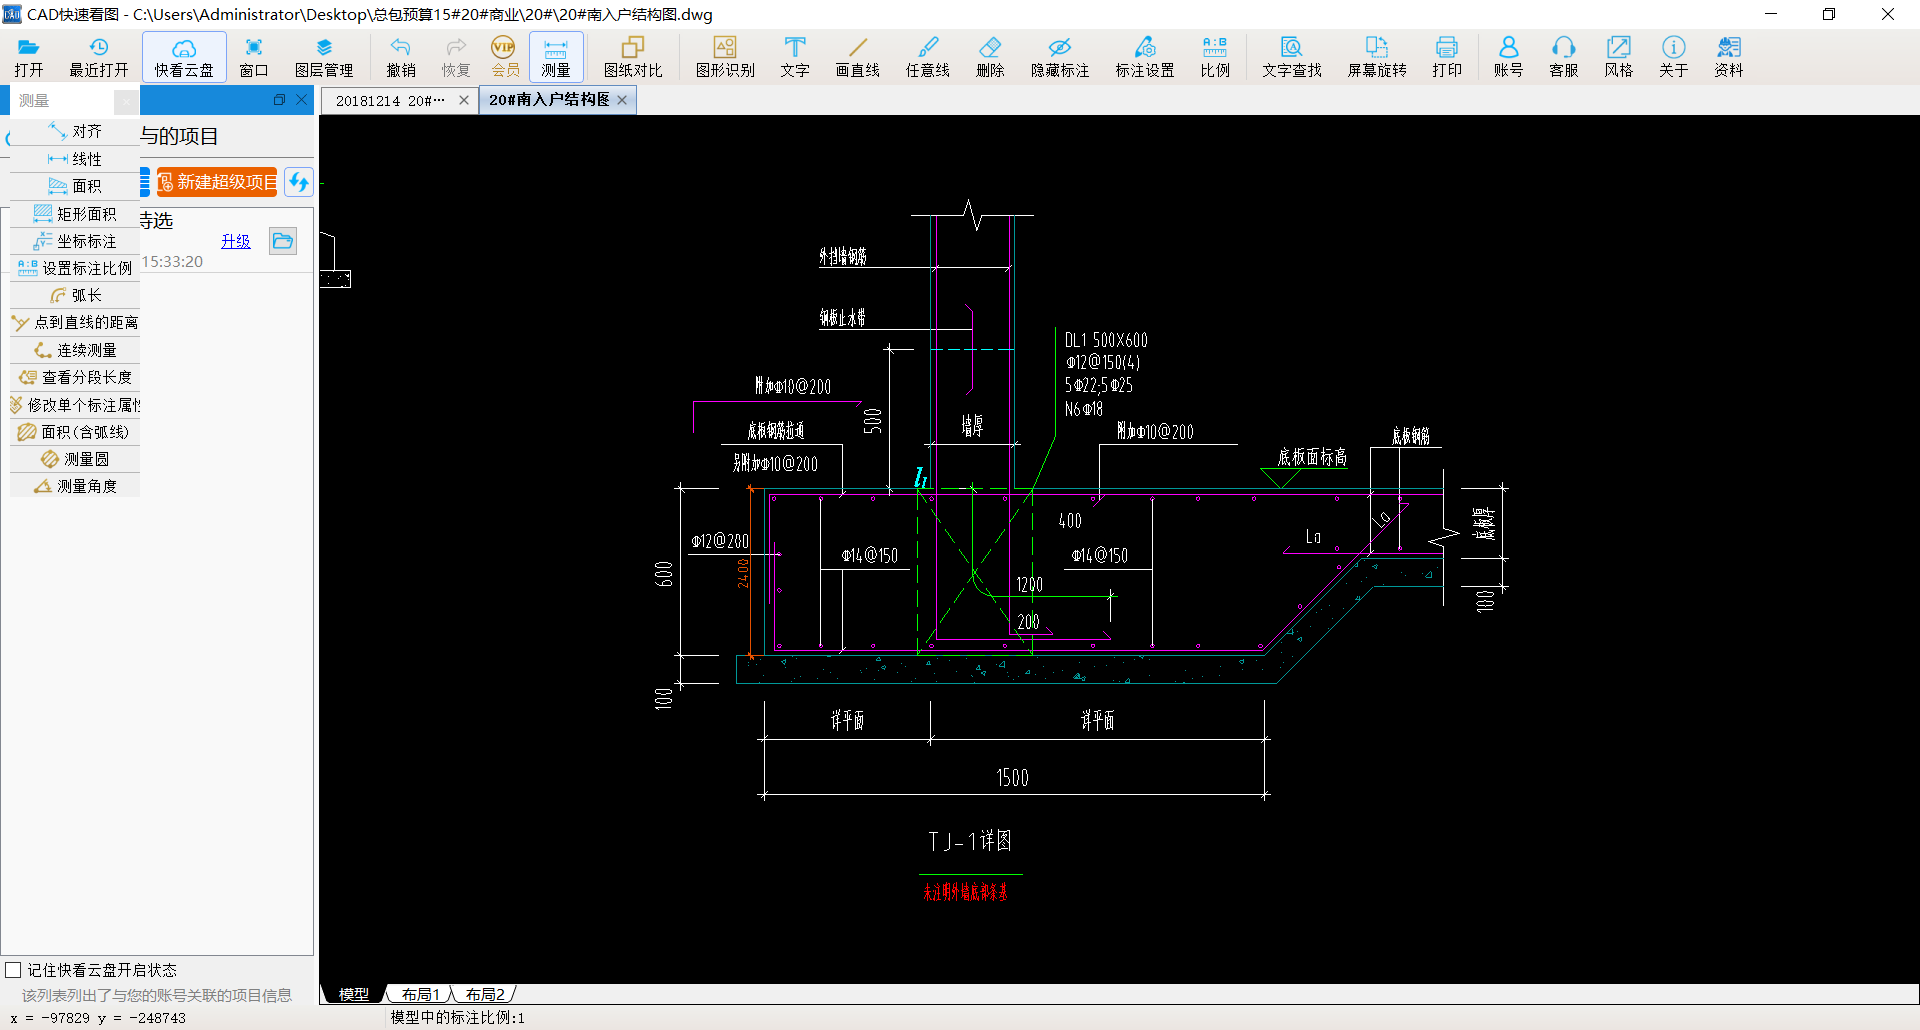Click the blue sync button beside 新建超级项目
Screen dimensions: 1920x1030
(298, 182)
